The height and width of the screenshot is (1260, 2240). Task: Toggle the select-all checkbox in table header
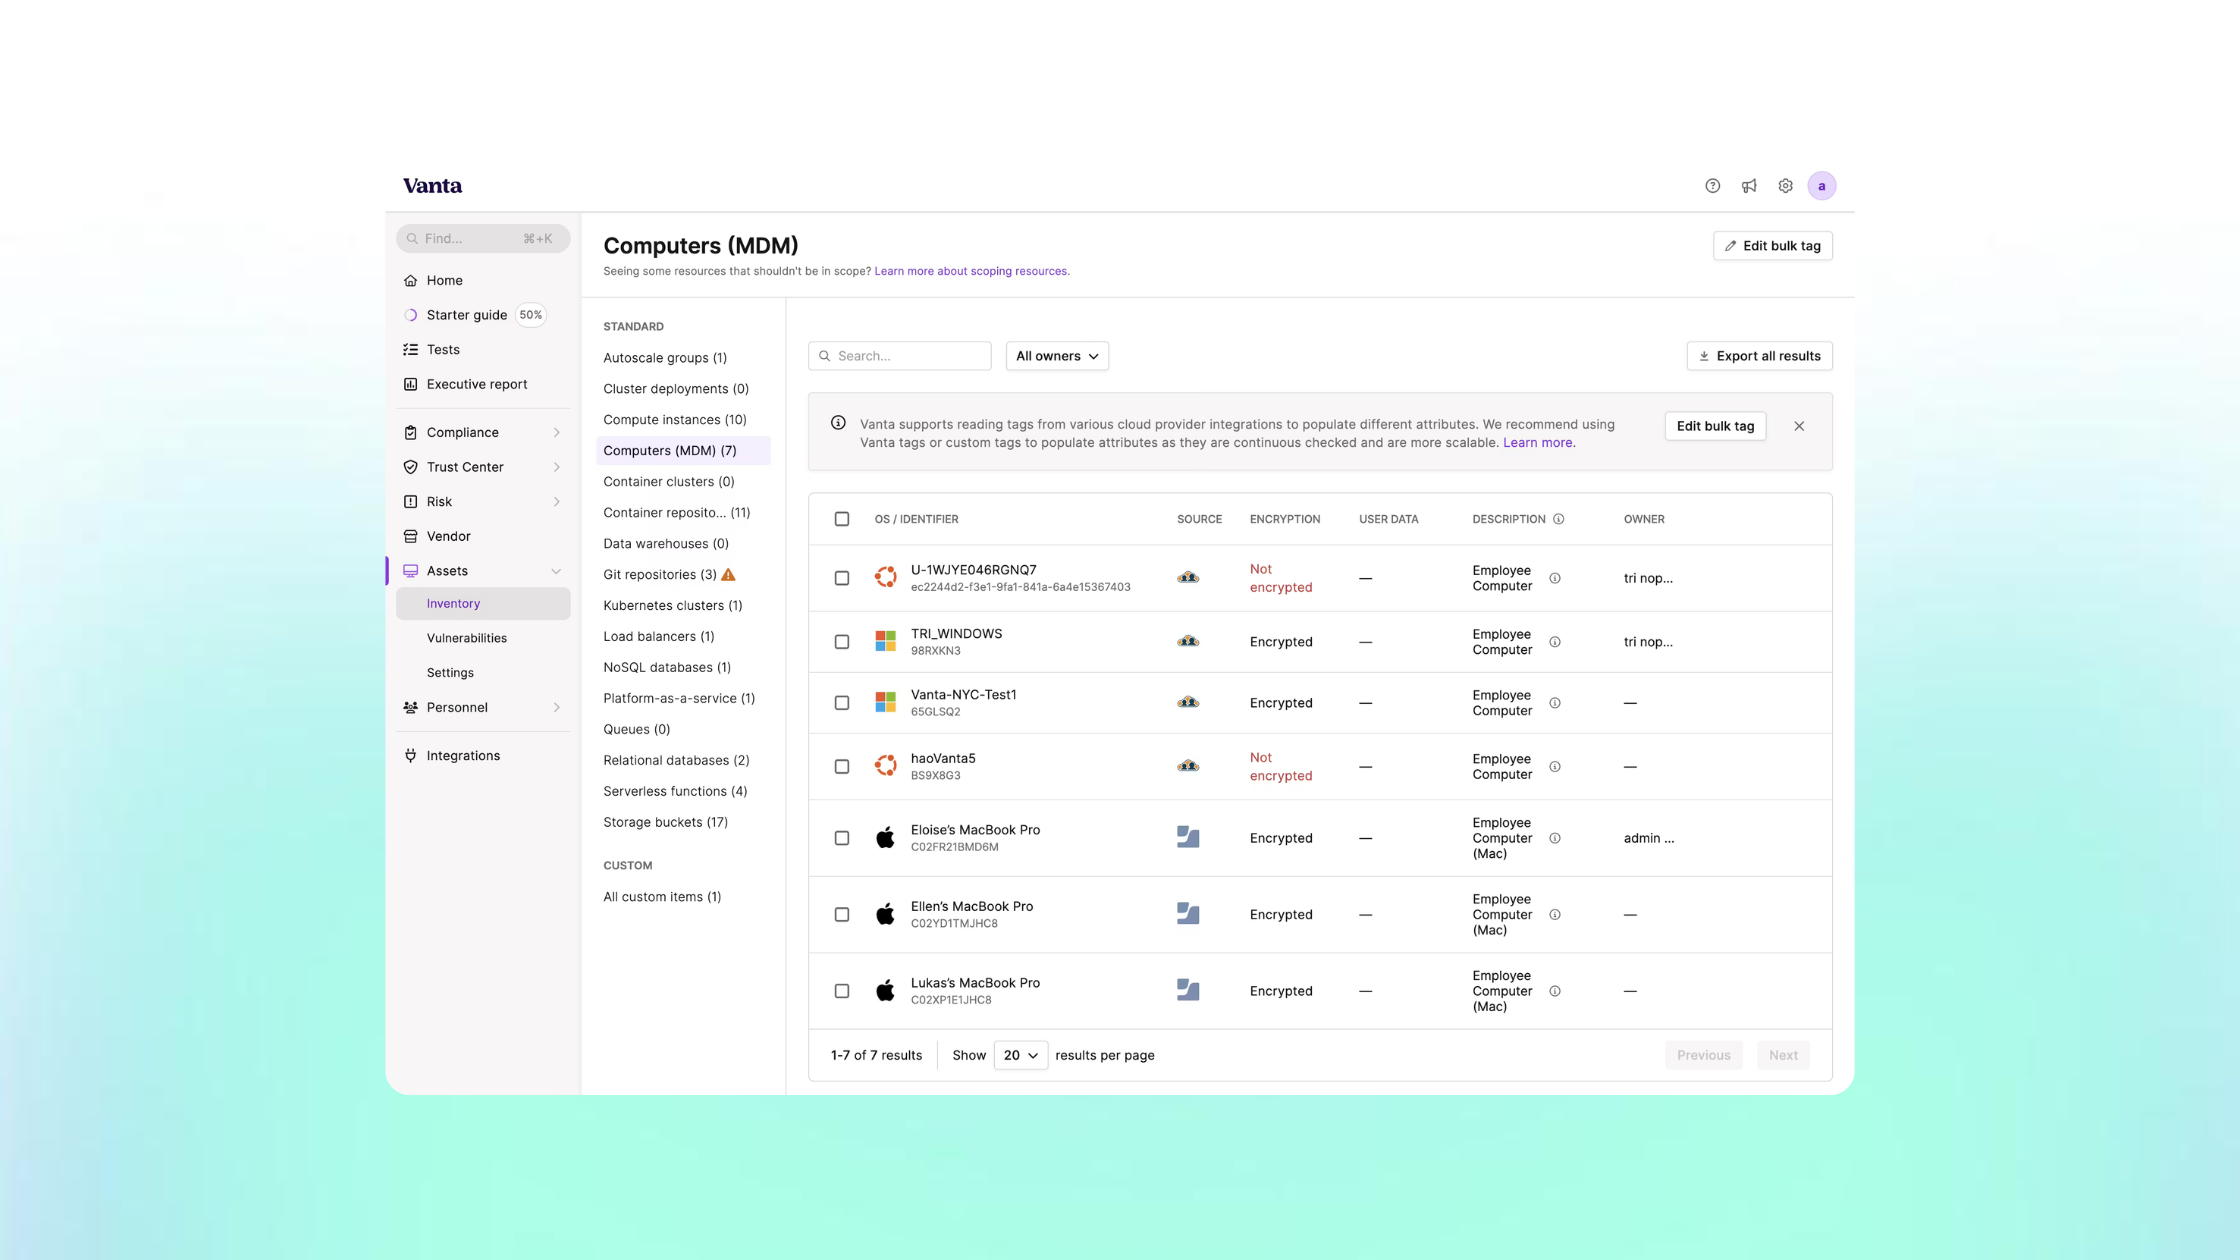pyautogui.click(x=842, y=519)
